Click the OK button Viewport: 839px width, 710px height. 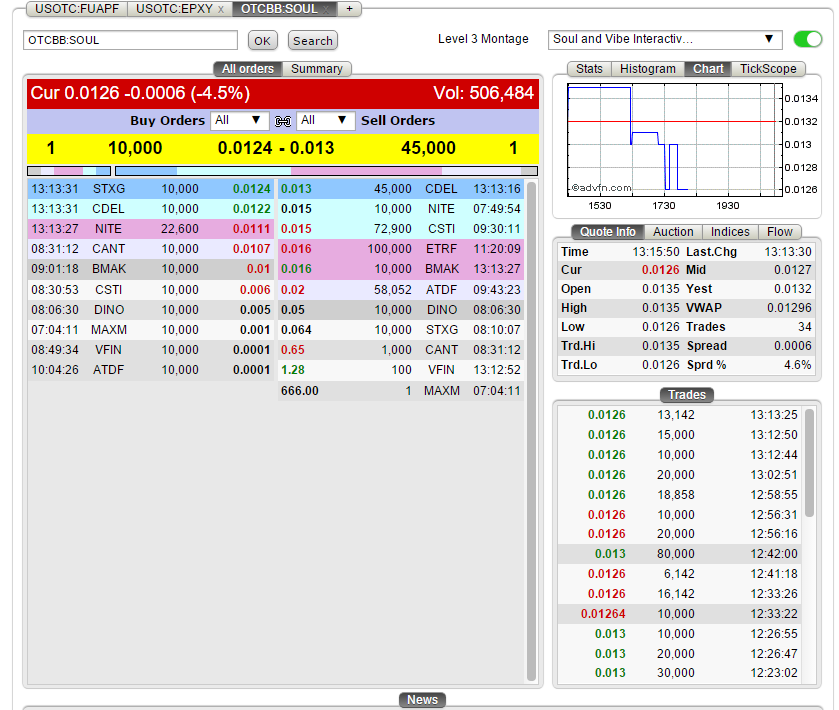[262, 41]
